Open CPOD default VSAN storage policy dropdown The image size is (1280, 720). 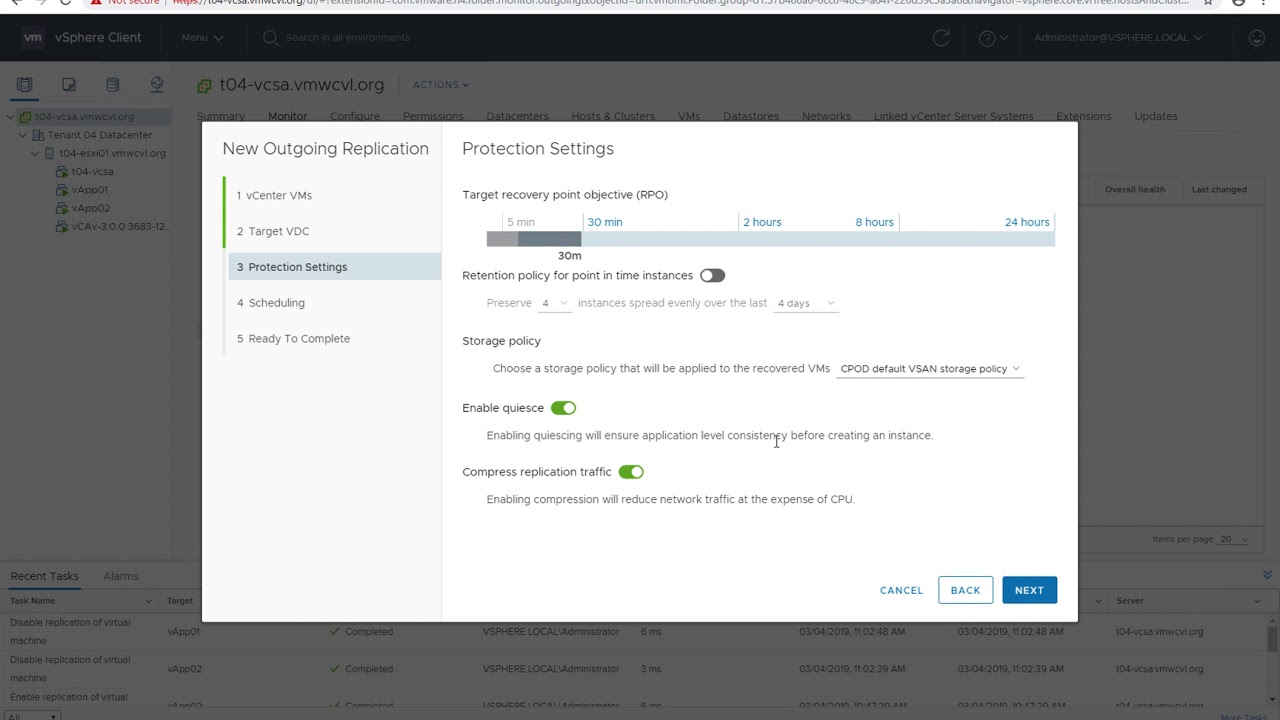pyautogui.click(x=930, y=369)
